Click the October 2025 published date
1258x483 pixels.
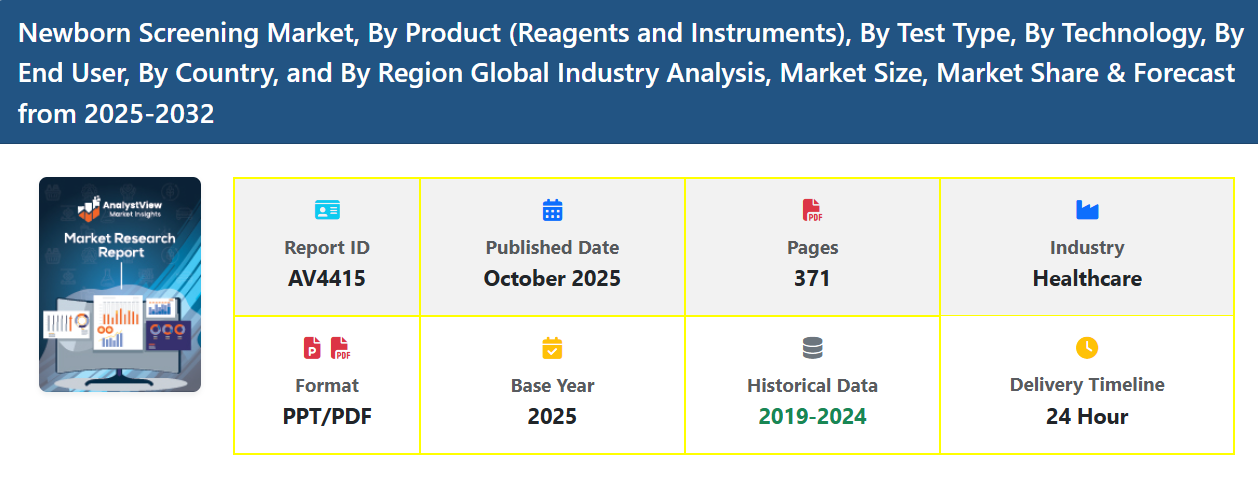(552, 279)
